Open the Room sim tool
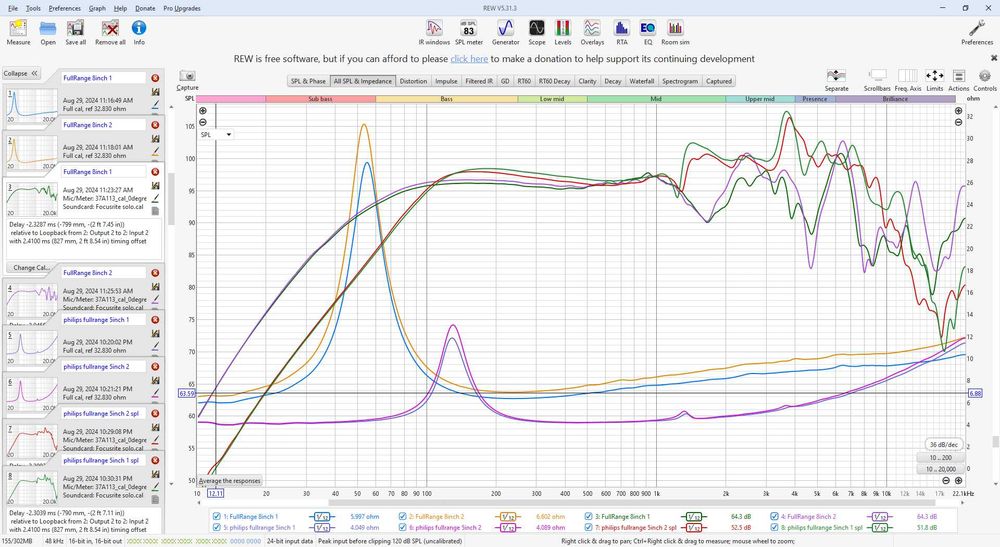1000x547 pixels. click(675, 32)
